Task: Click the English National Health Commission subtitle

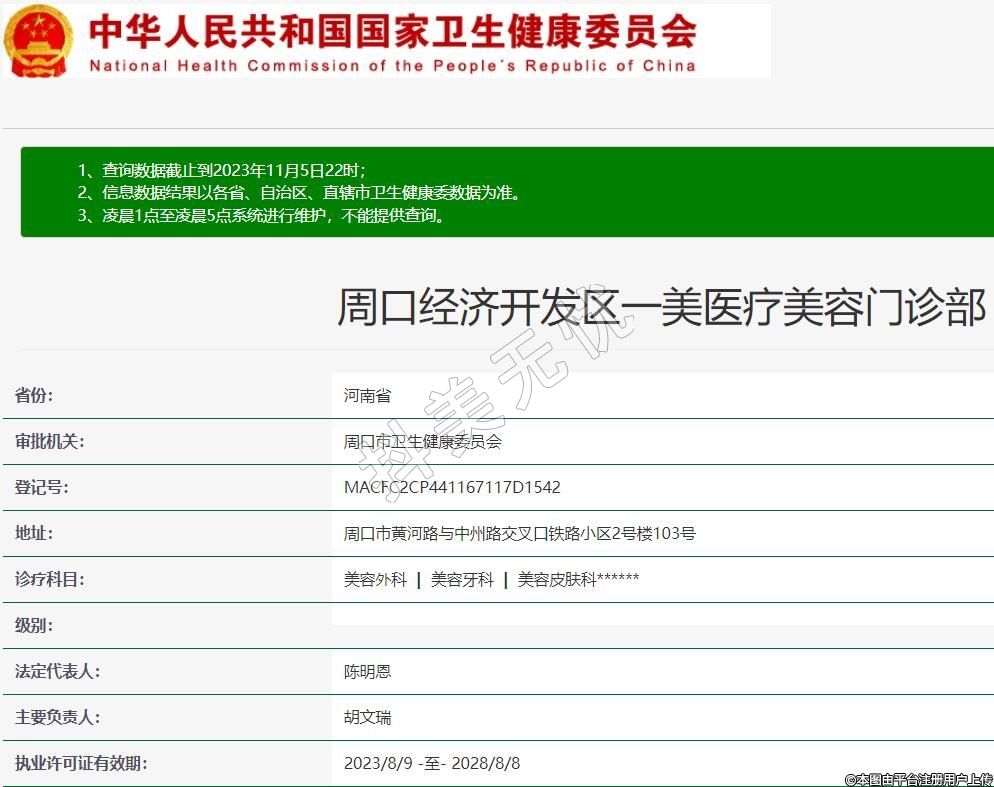Action: coord(392,66)
